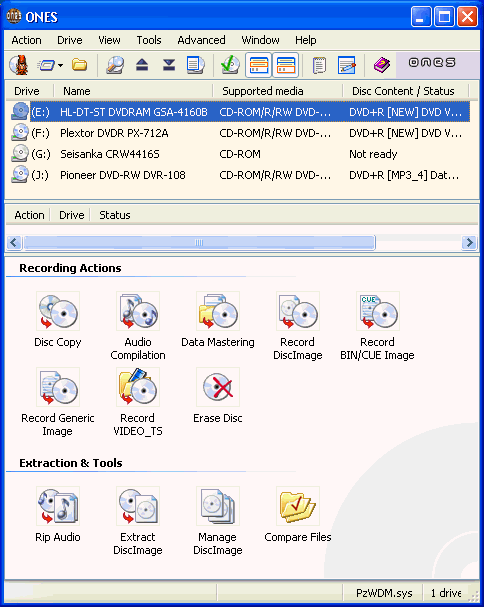Launch the Erase Disc action

[x=218, y=396]
